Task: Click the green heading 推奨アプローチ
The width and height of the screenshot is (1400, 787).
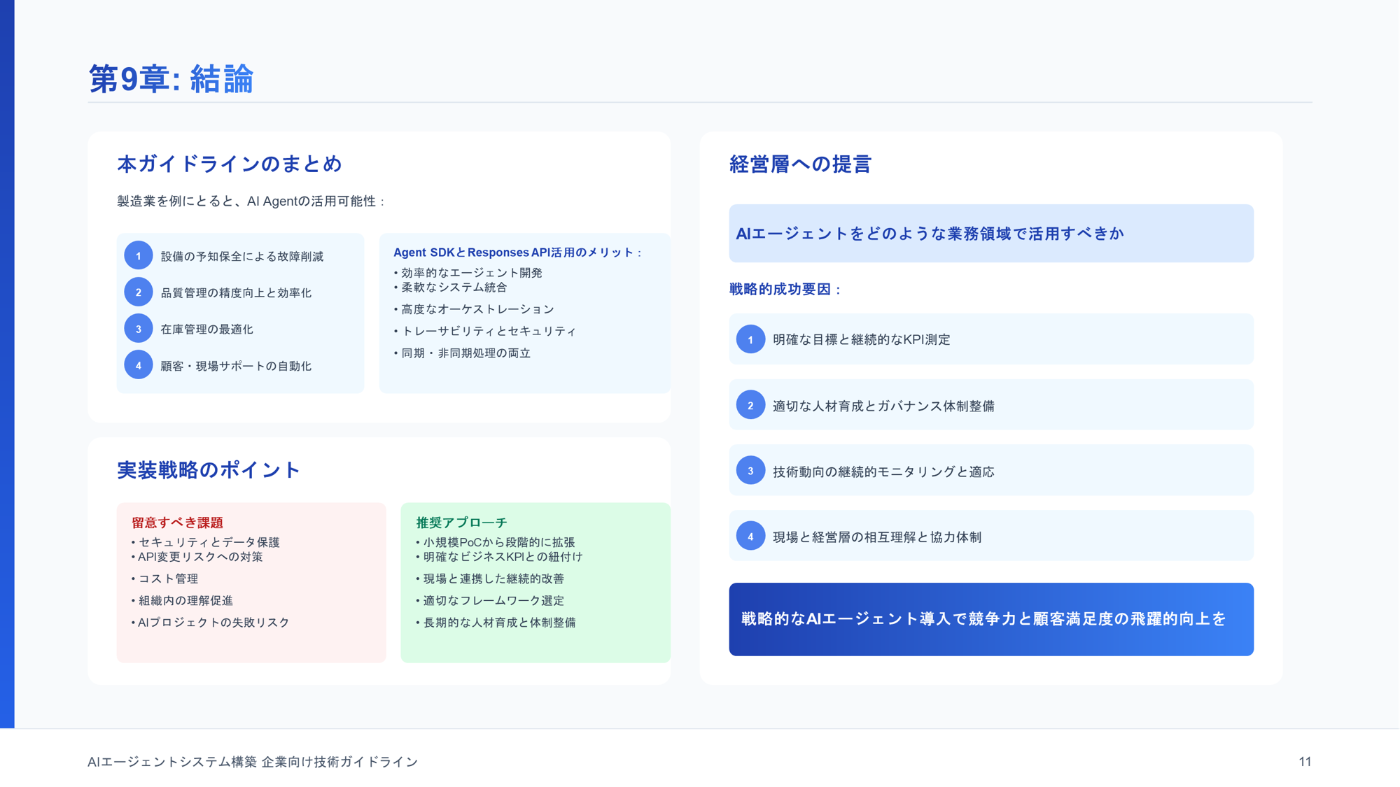Action: point(462,522)
